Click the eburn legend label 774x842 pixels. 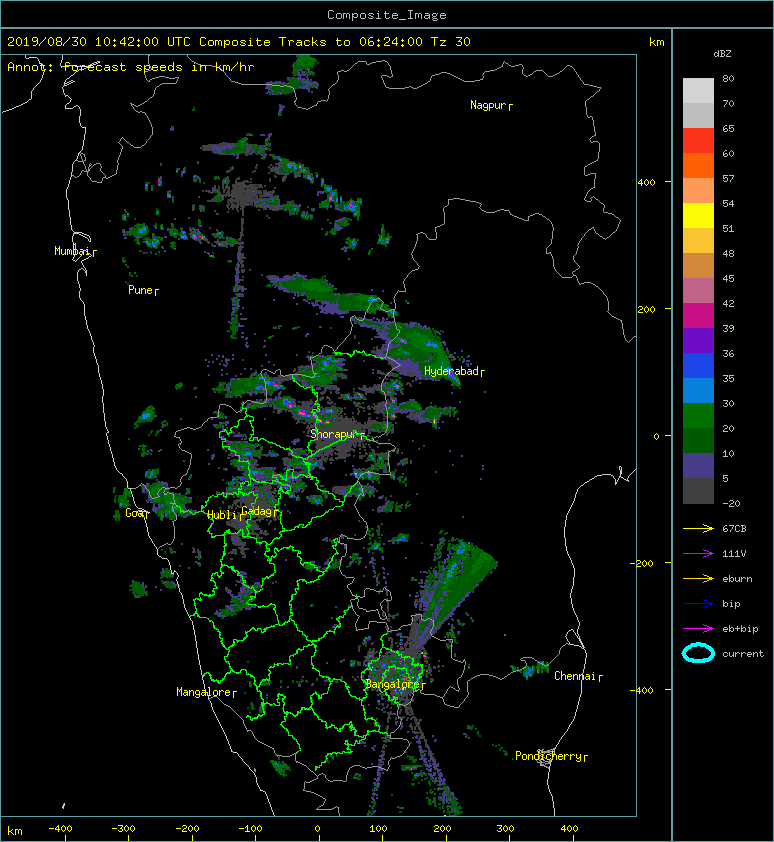pos(737,579)
